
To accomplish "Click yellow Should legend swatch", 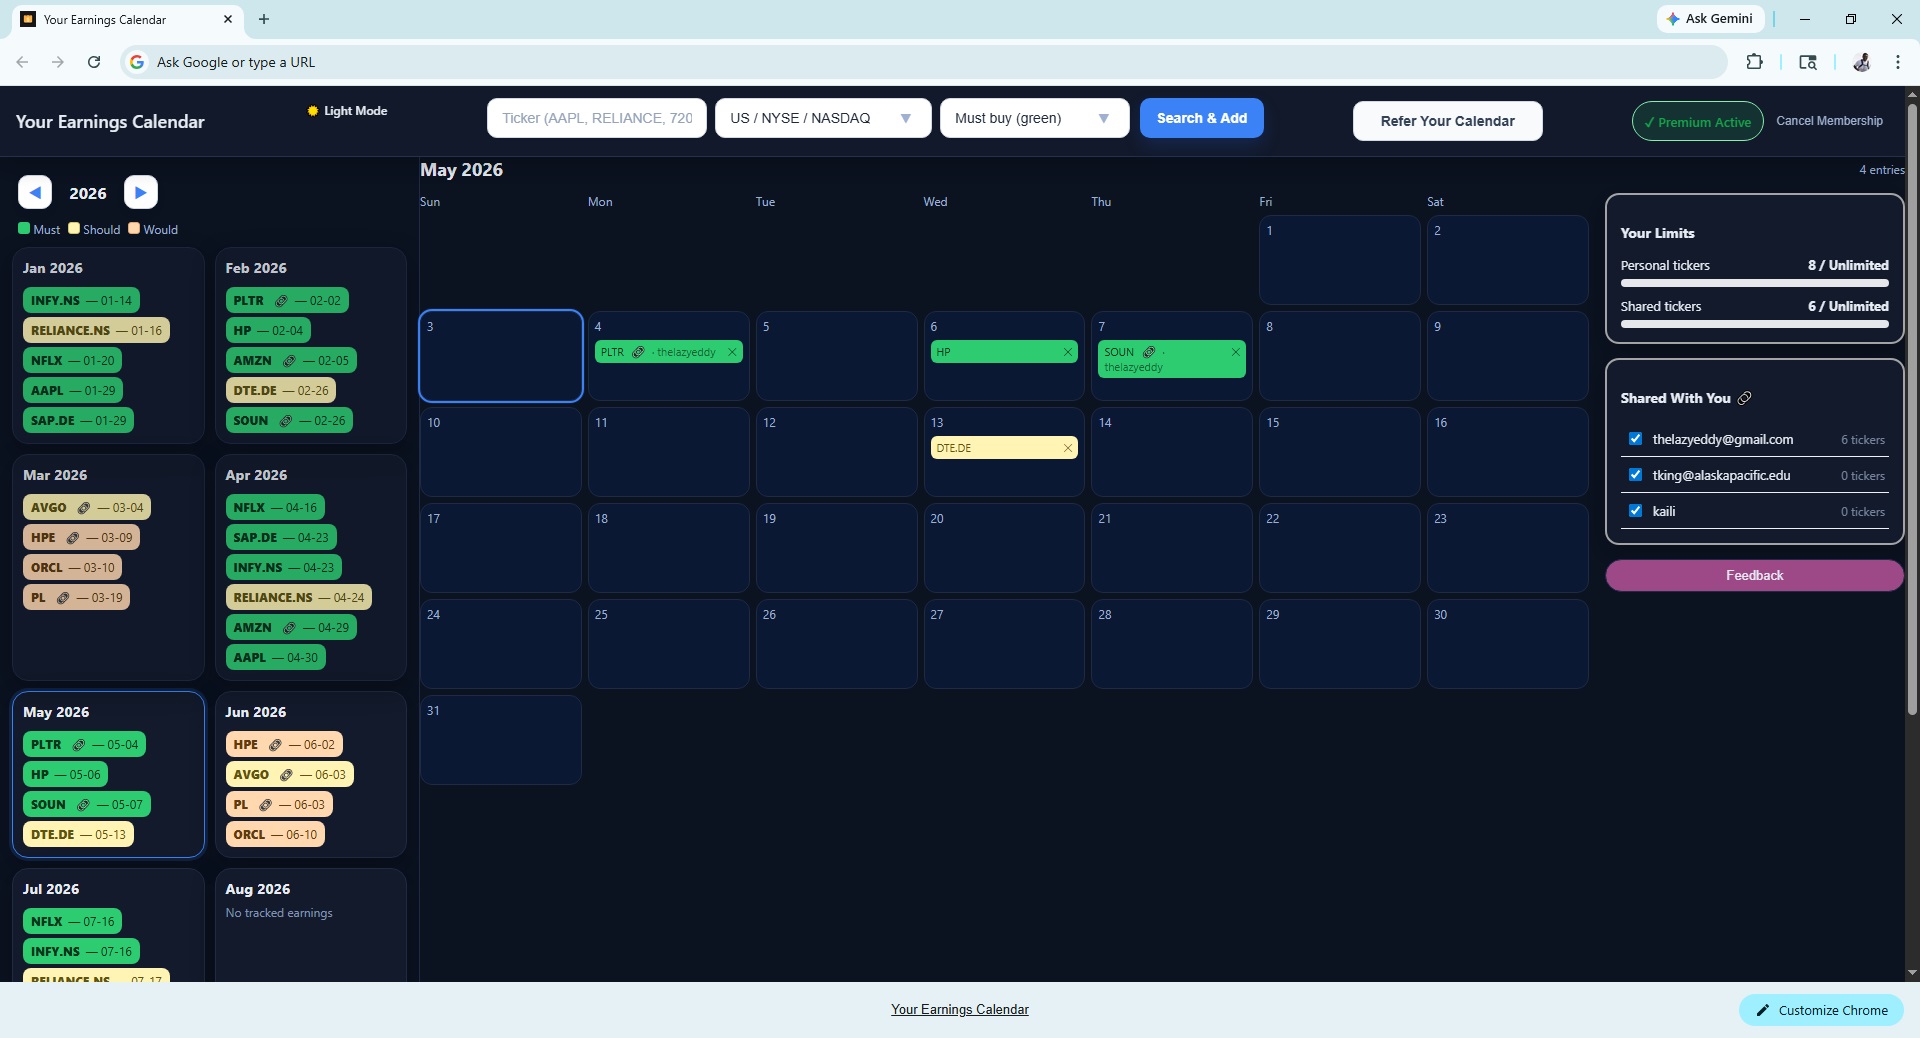I will click(74, 228).
